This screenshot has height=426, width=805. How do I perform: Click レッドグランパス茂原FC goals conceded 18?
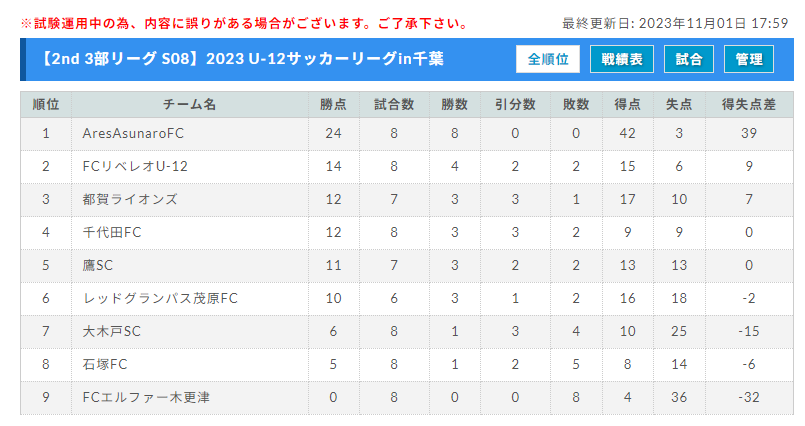click(679, 298)
